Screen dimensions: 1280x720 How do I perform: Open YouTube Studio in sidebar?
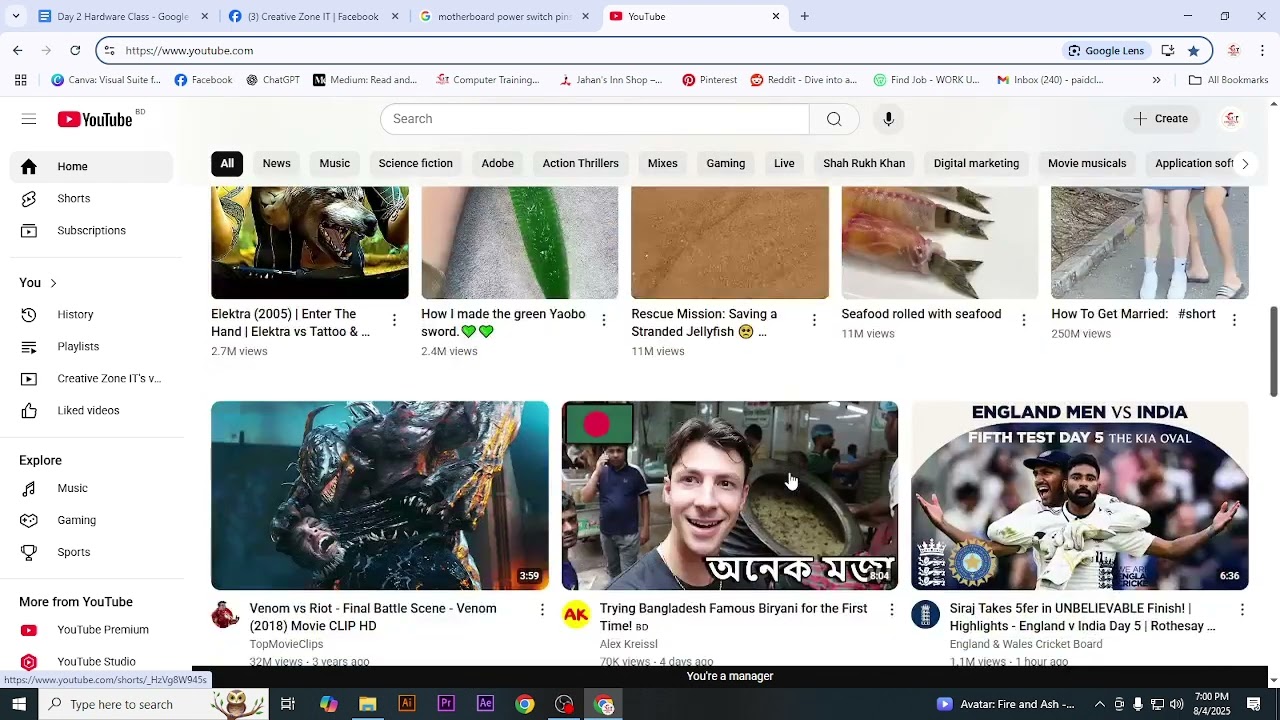(x=91, y=661)
